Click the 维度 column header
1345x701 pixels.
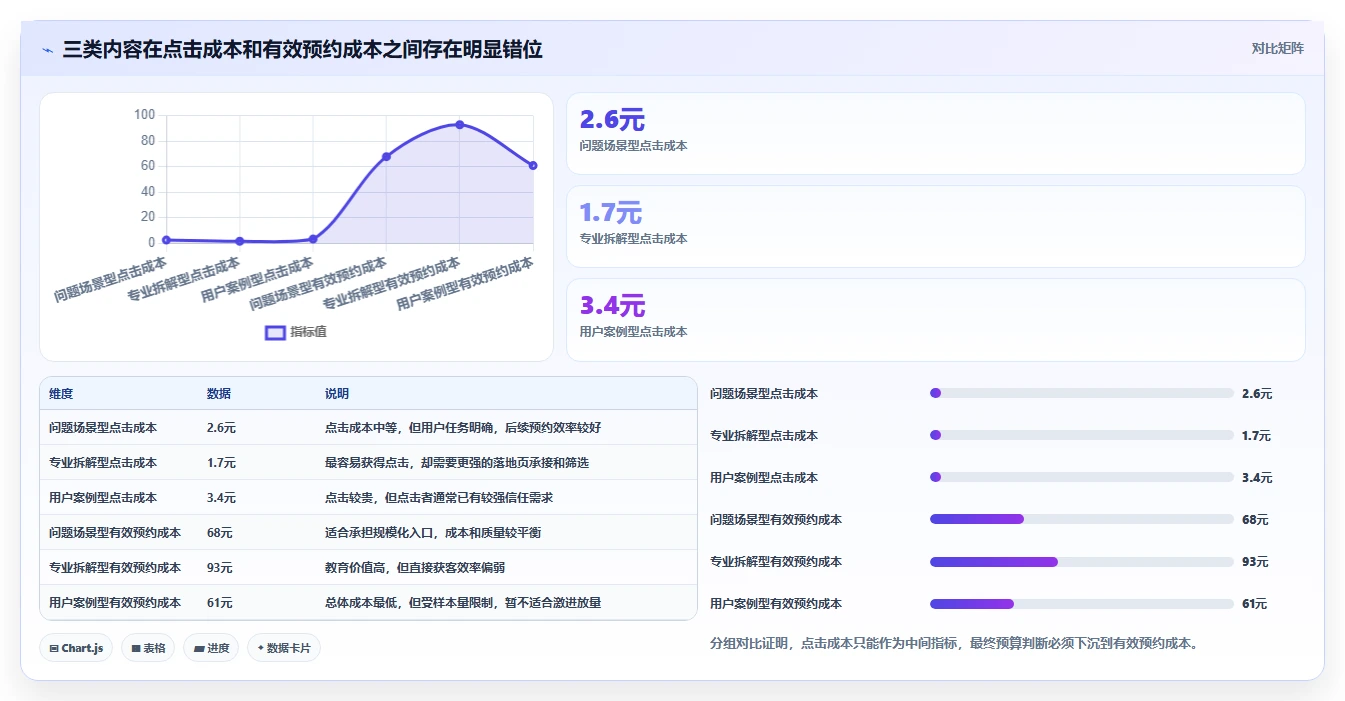61,394
